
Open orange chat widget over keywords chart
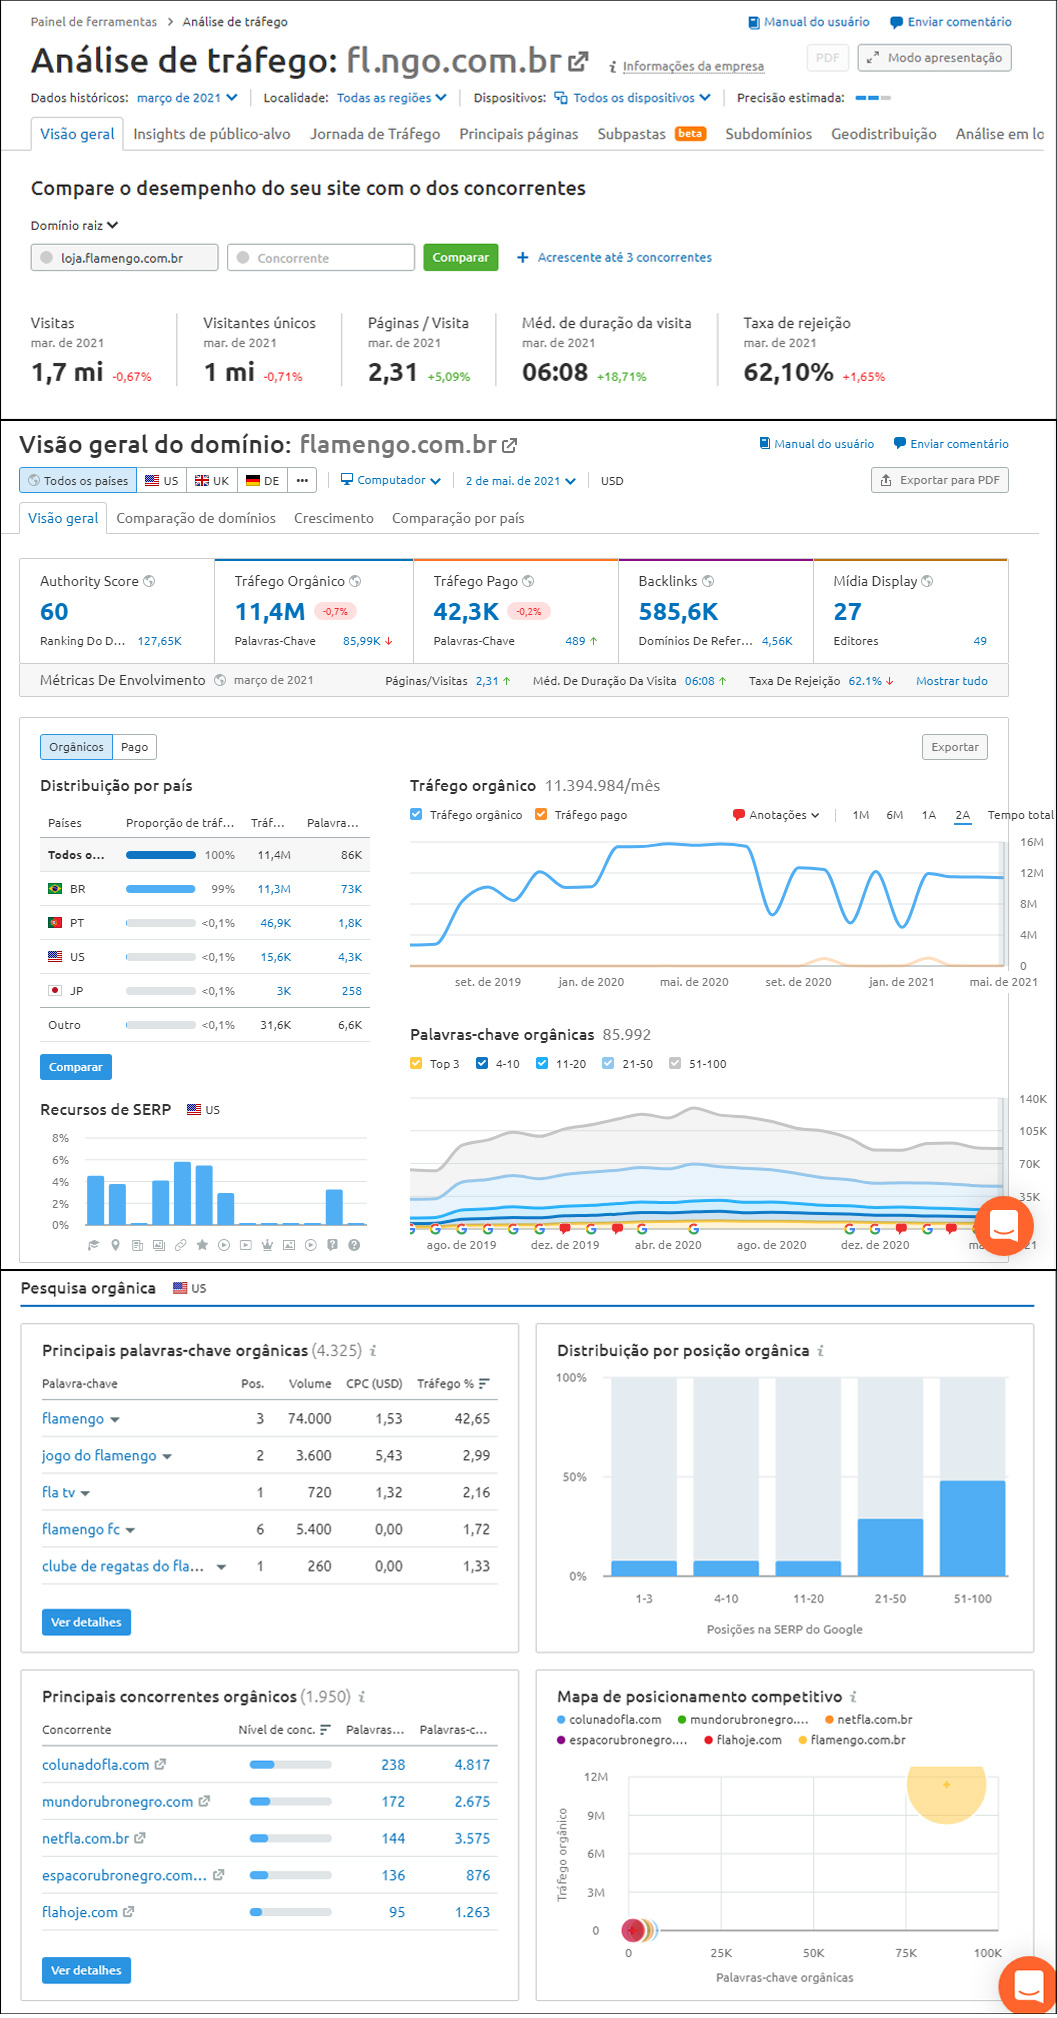[x=1003, y=1225]
